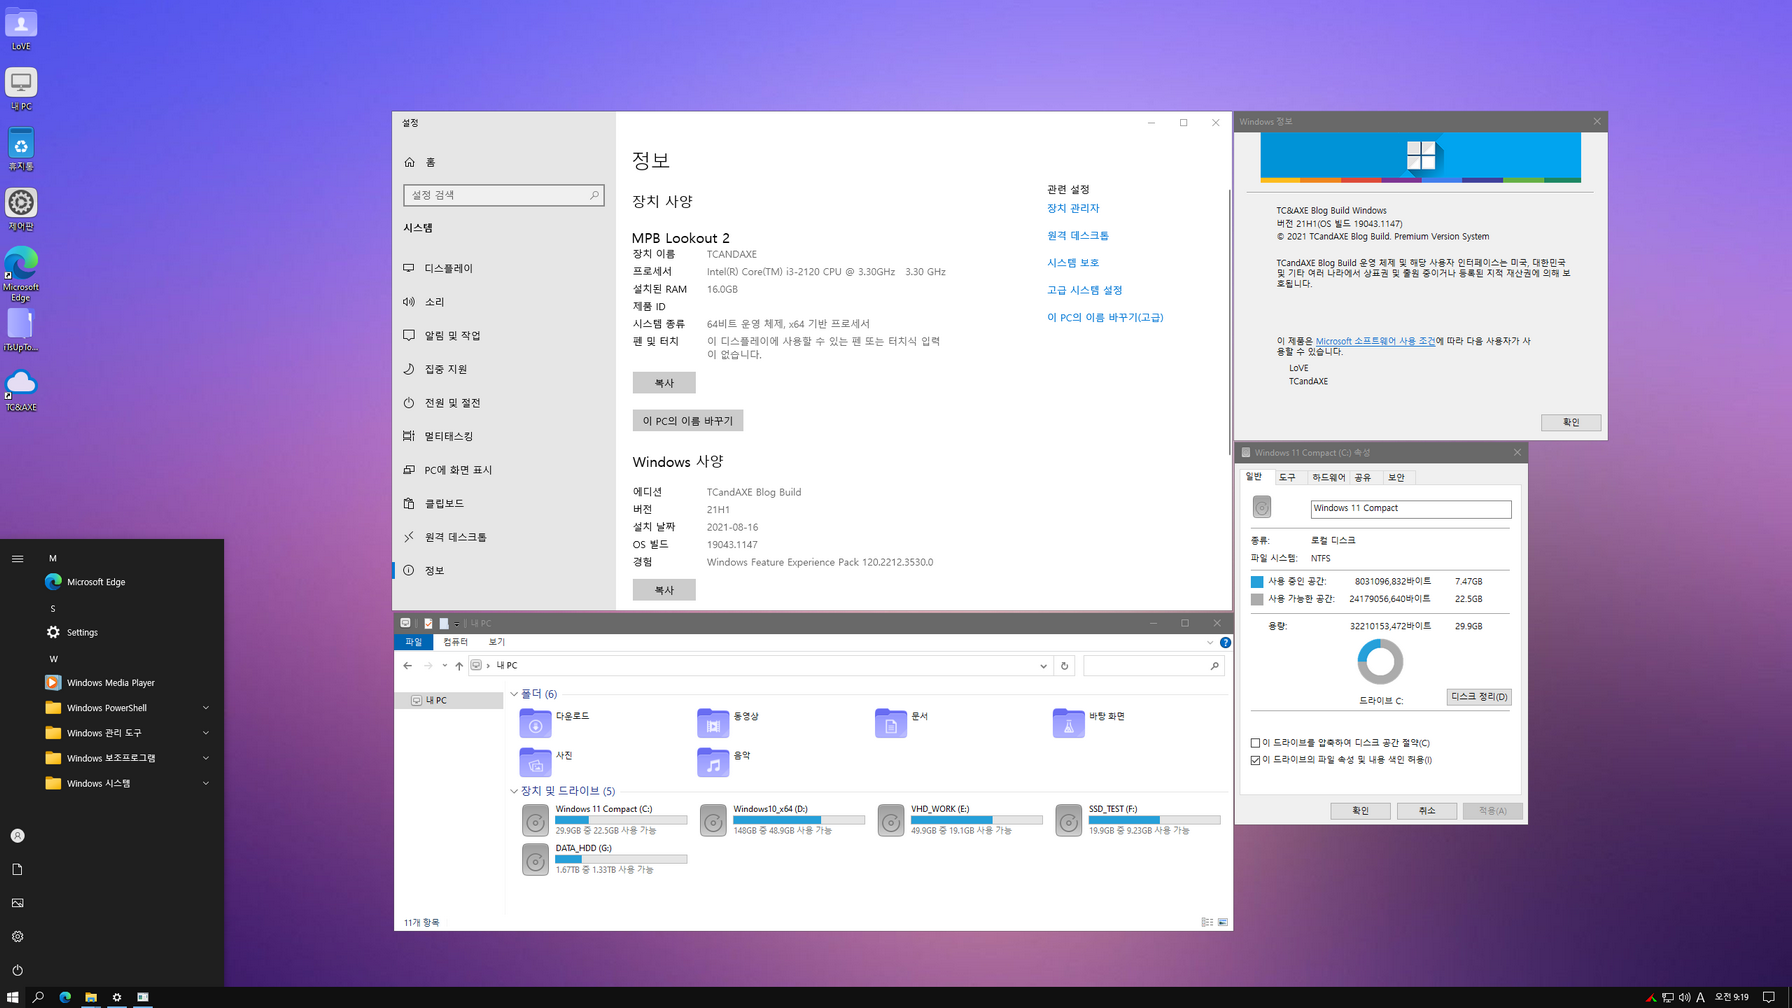Open the notification center icon in tray
The image size is (1792, 1008).
(x=1769, y=997)
